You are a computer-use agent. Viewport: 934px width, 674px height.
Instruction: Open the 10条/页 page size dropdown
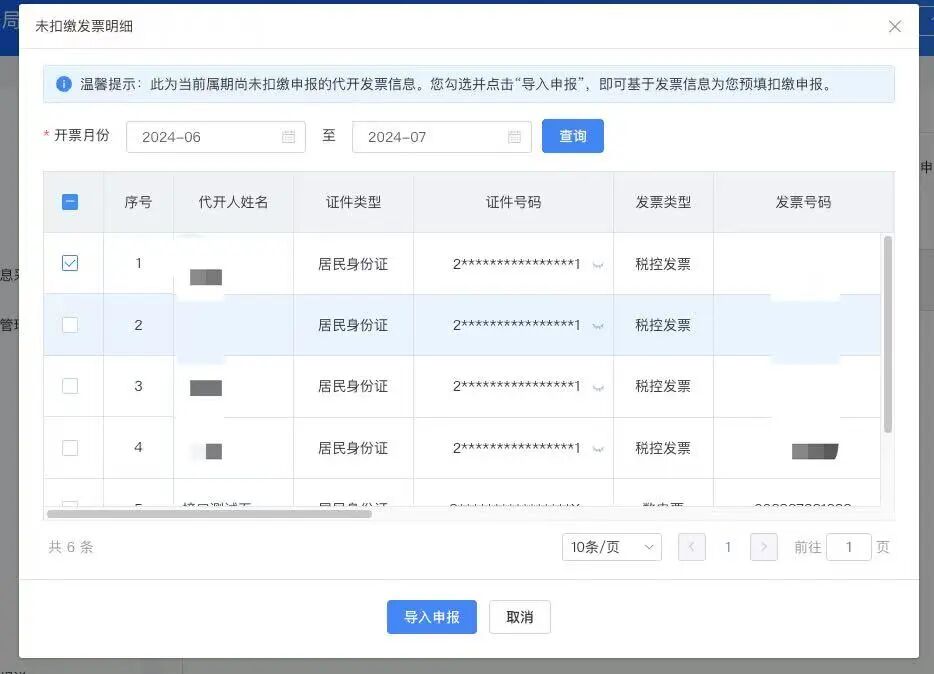[611, 547]
